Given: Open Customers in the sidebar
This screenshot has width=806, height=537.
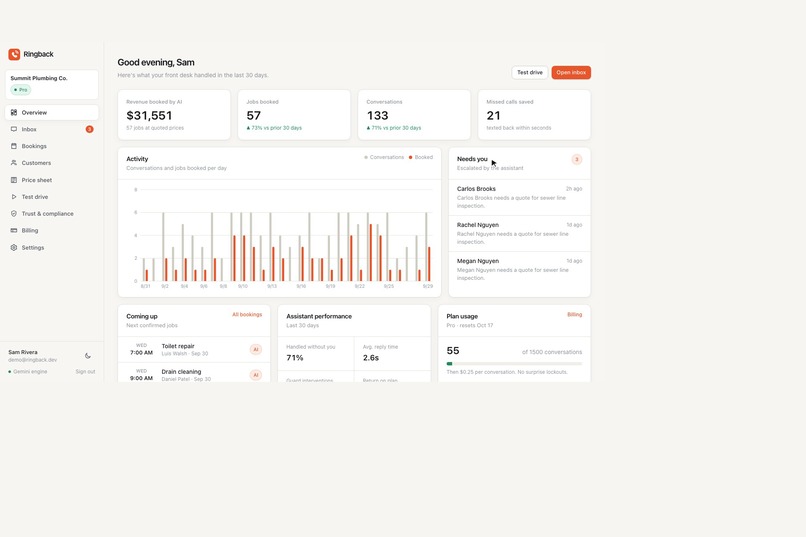Looking at the screenshot, I should (52, 163).
